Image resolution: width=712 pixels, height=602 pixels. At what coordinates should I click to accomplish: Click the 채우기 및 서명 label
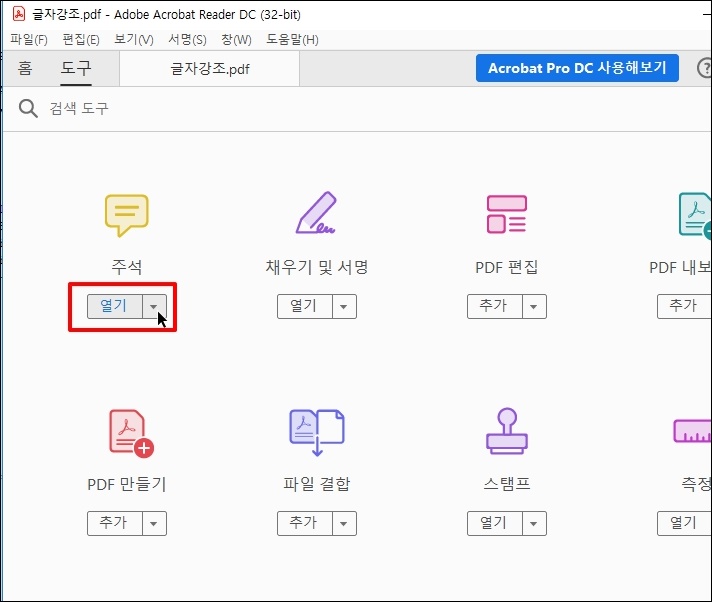pyautogui.click(x=316, y=267)
